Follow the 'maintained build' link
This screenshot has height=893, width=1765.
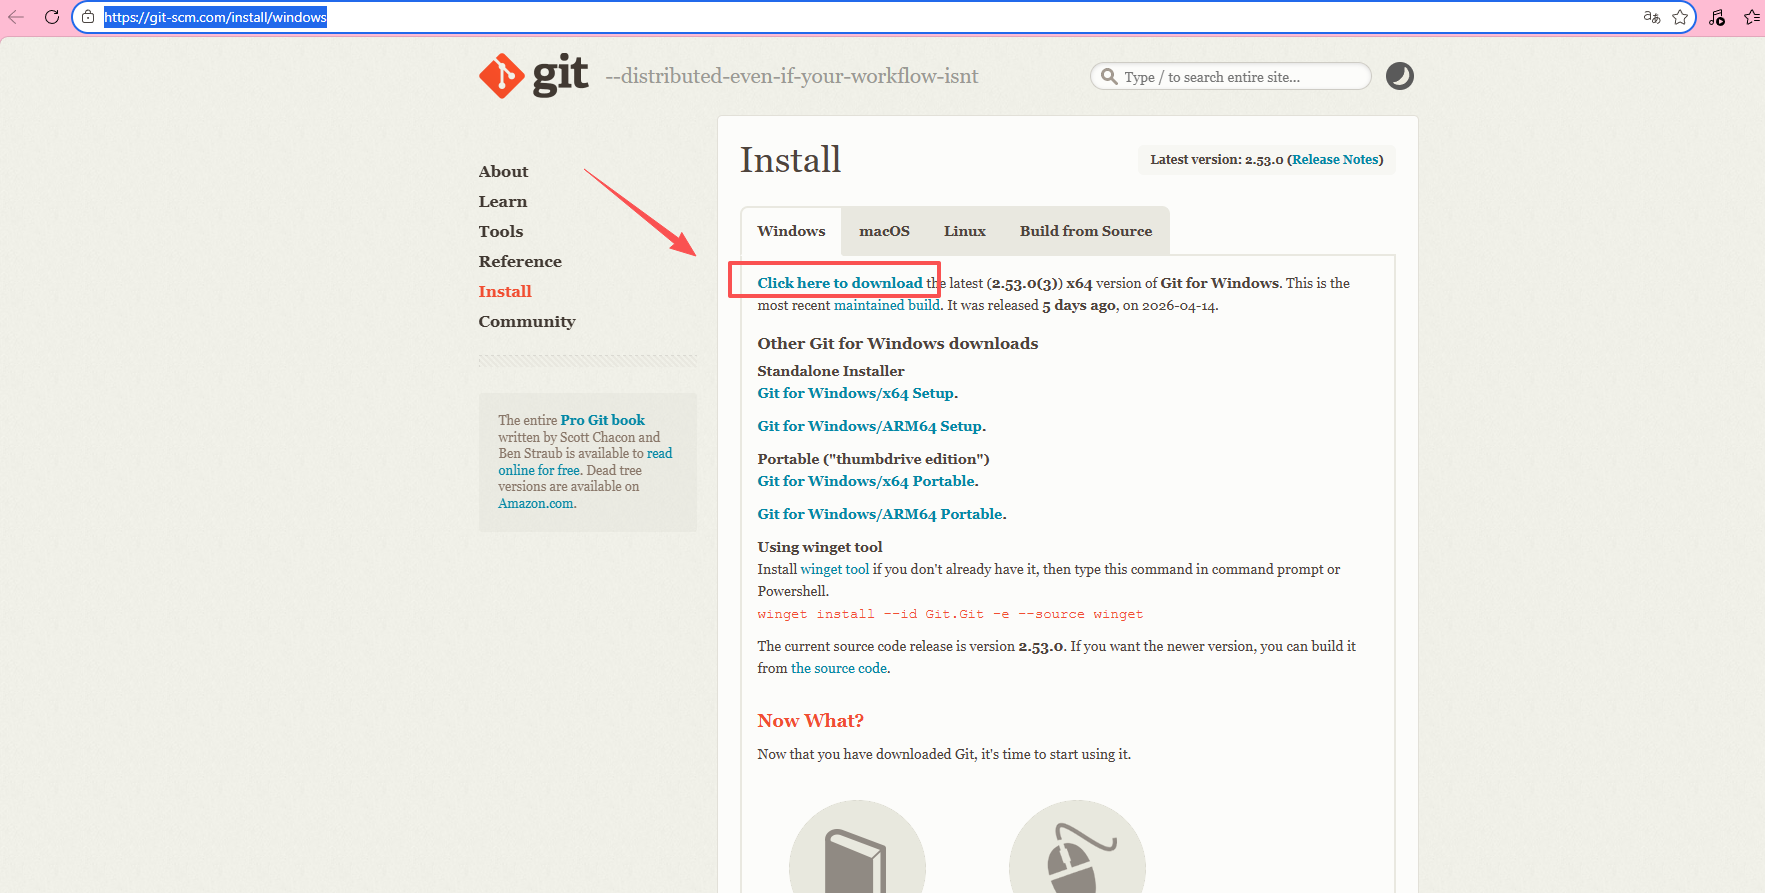pos(887,306)
